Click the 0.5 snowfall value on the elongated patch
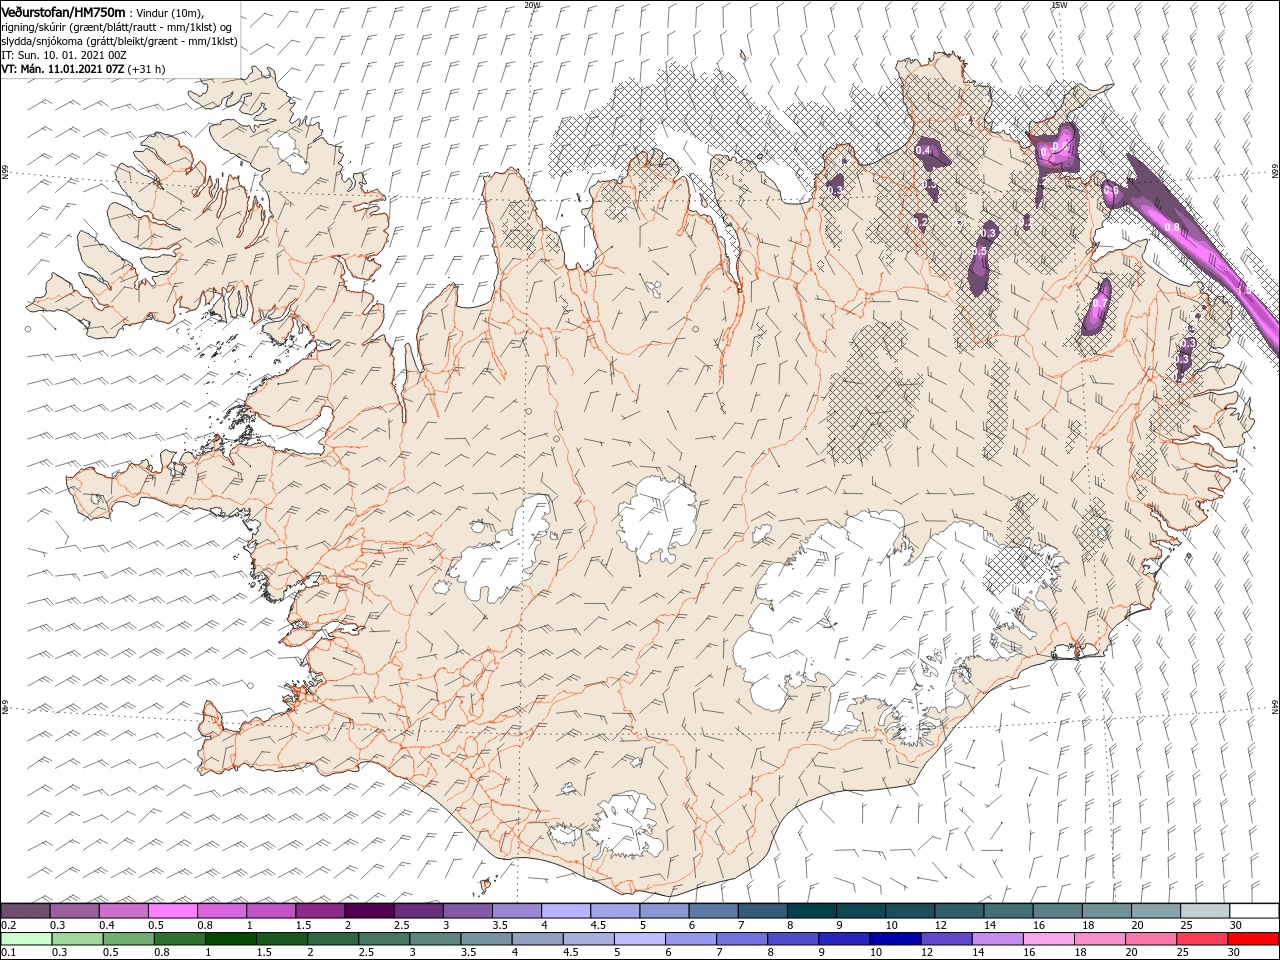The height and width of the screenshot is (960, 1280). [980, 252]
